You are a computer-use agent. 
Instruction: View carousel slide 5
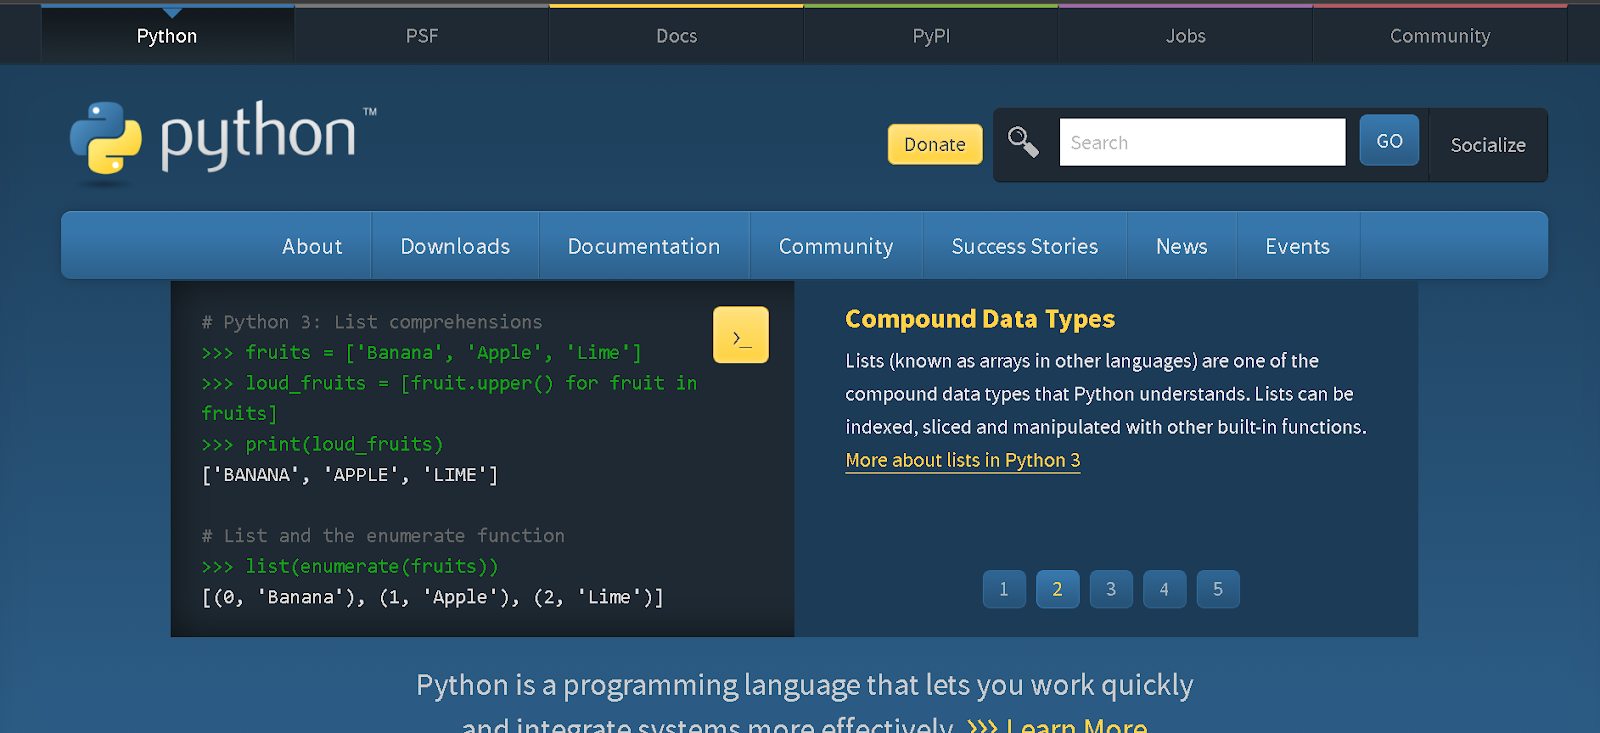click(x=1218, y=589)
